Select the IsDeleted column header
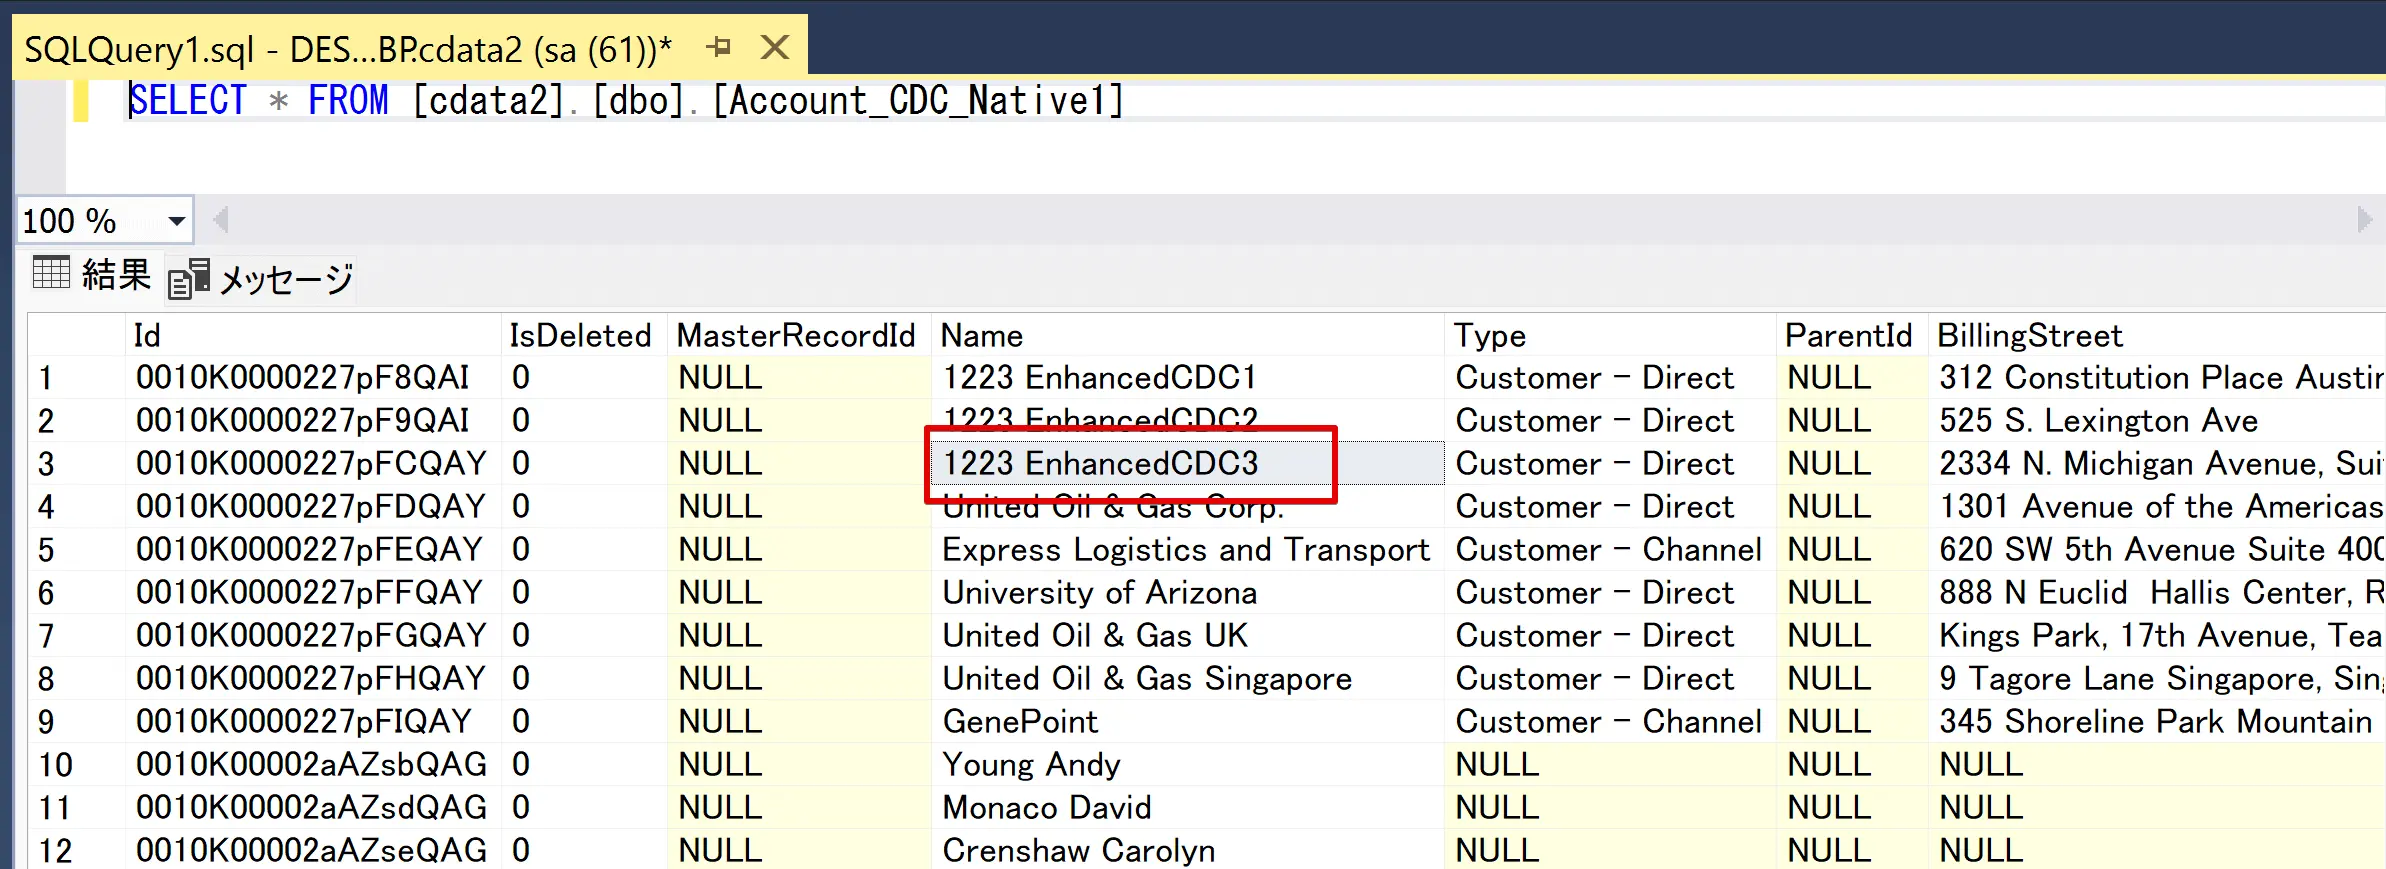Image resolution: width=2386 pixels, height=869 pixels. tap(580, 336)
